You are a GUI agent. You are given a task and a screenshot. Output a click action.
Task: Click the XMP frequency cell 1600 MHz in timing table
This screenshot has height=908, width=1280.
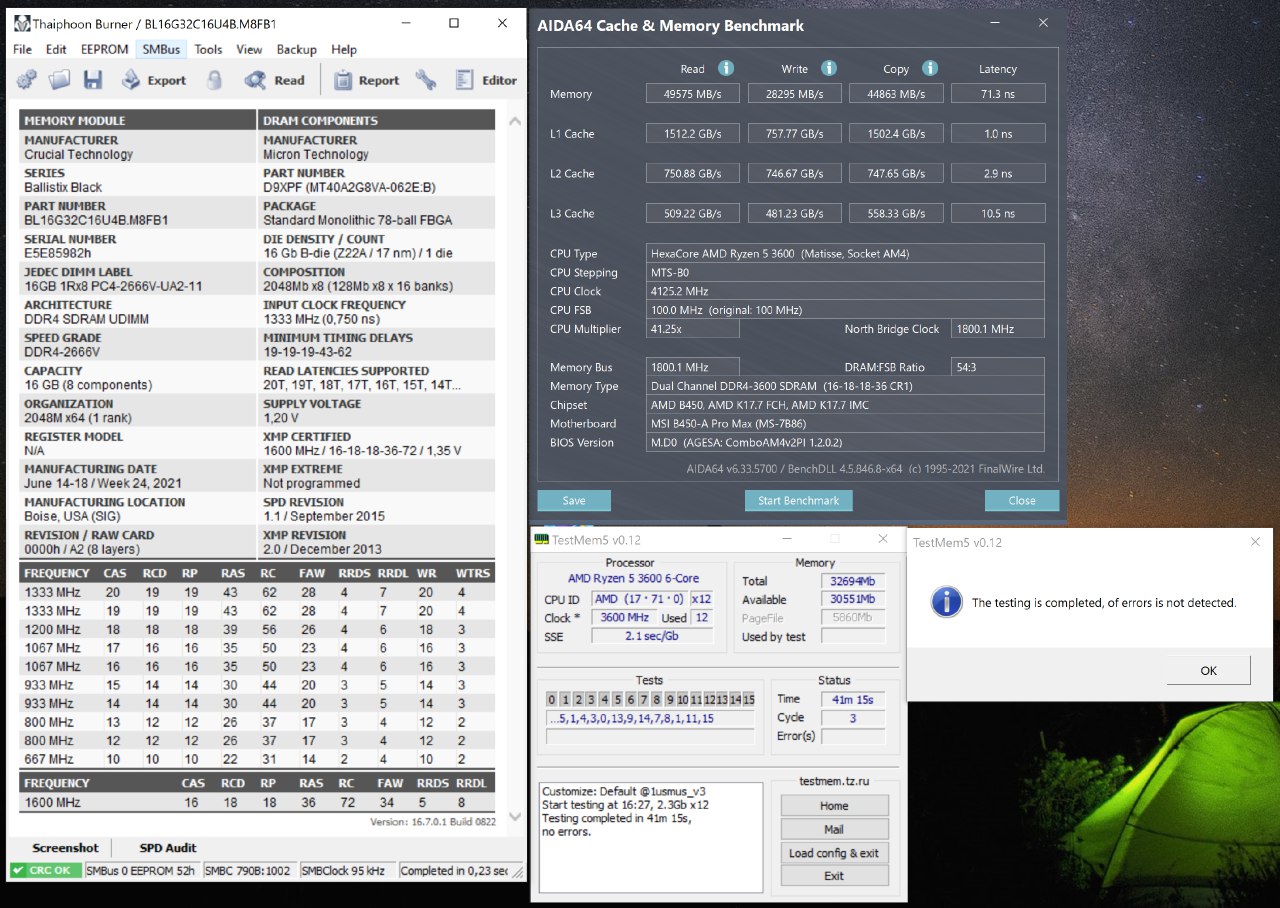click(53, 802)
